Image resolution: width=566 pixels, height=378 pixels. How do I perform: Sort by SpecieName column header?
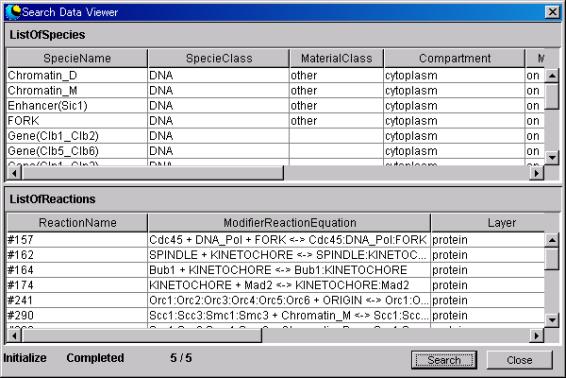[x=77, y=58]
